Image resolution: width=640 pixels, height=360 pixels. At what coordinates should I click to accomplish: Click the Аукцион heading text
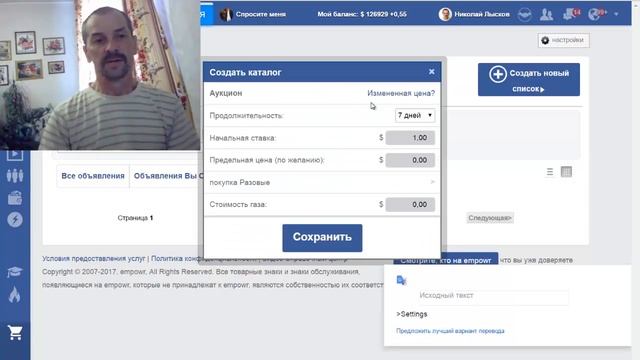pyautogui.click(x=226, y=93)
